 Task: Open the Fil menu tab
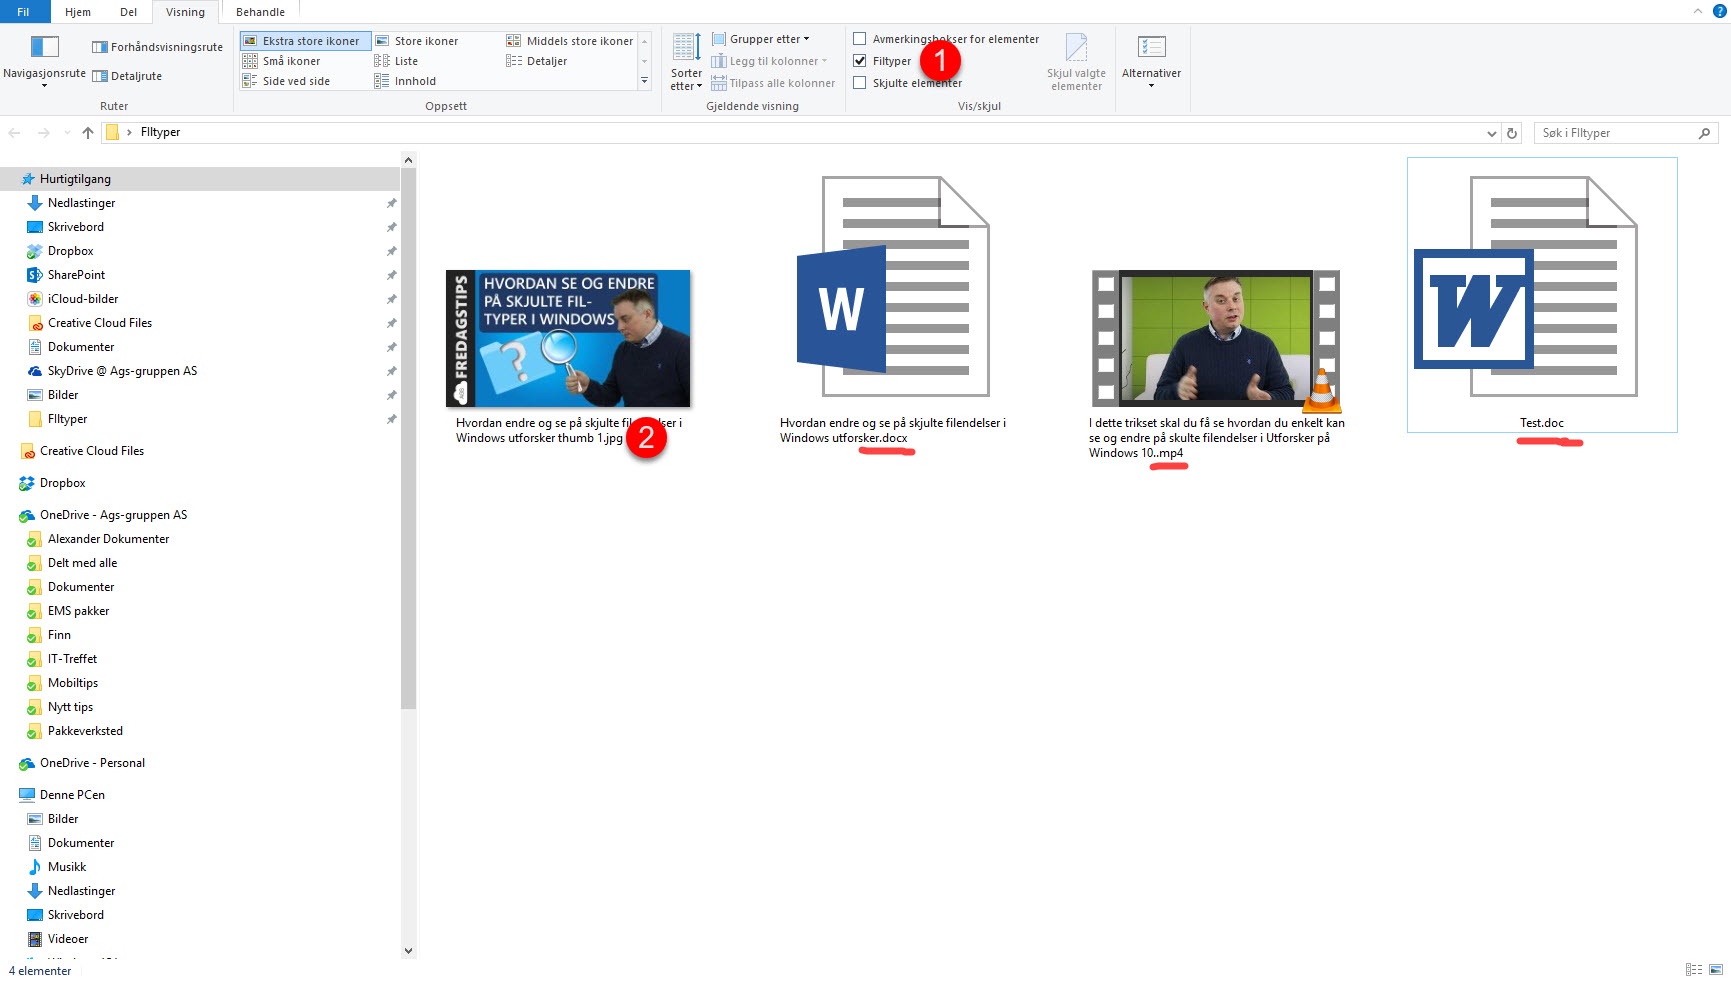pyautogui.click(x=23, y=12)
